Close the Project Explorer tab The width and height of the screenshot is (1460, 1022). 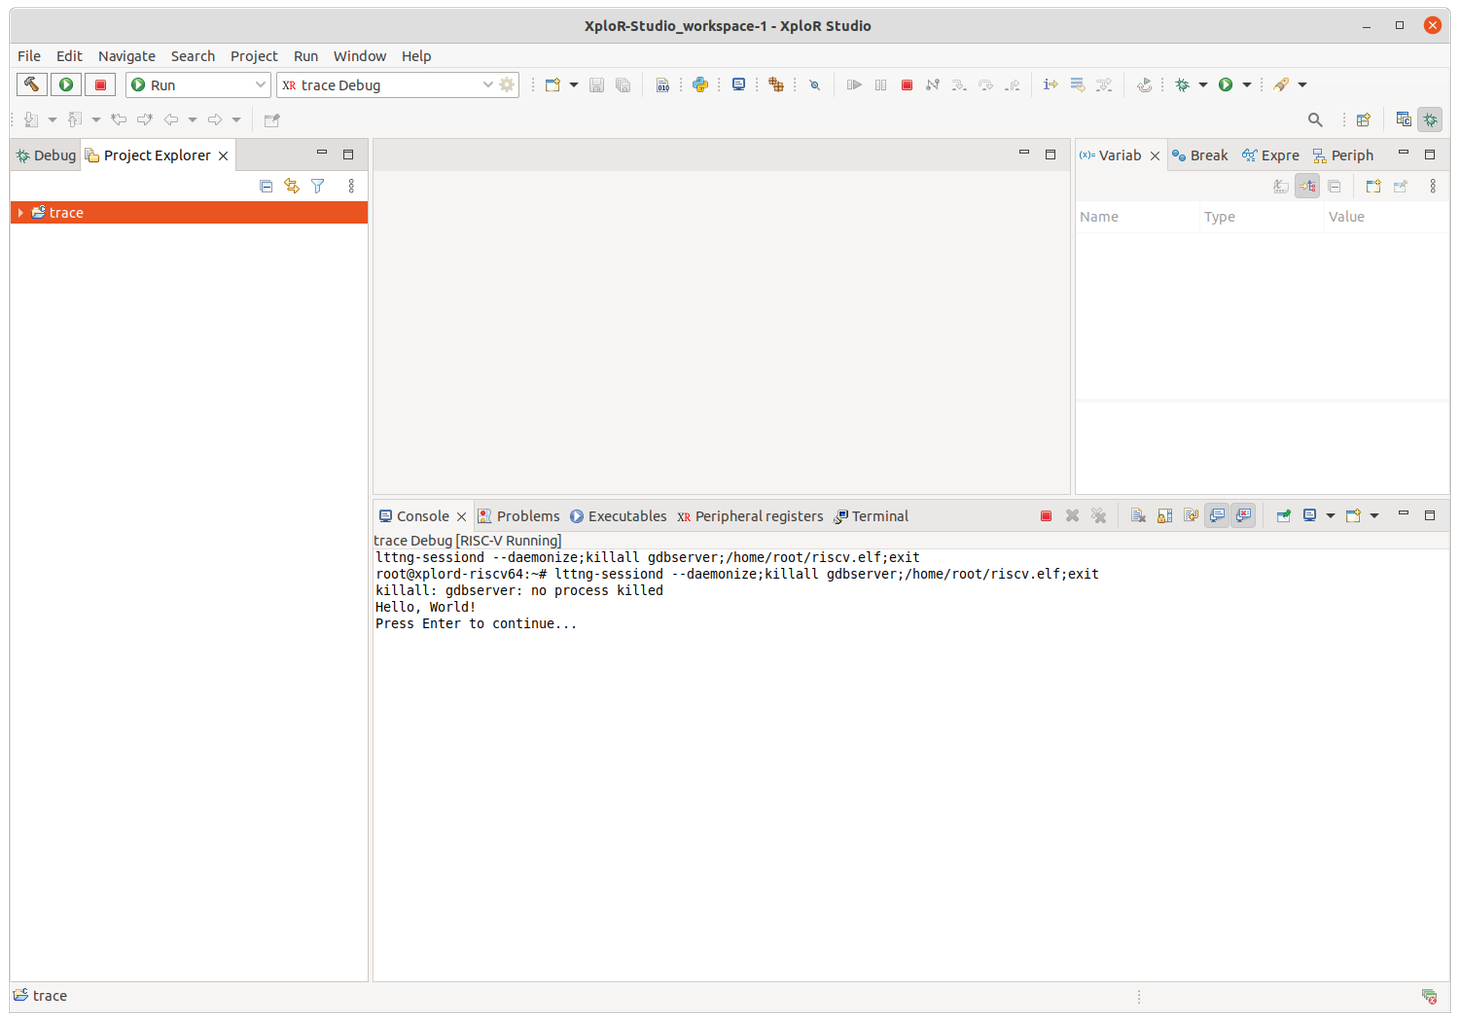point(223,156)
